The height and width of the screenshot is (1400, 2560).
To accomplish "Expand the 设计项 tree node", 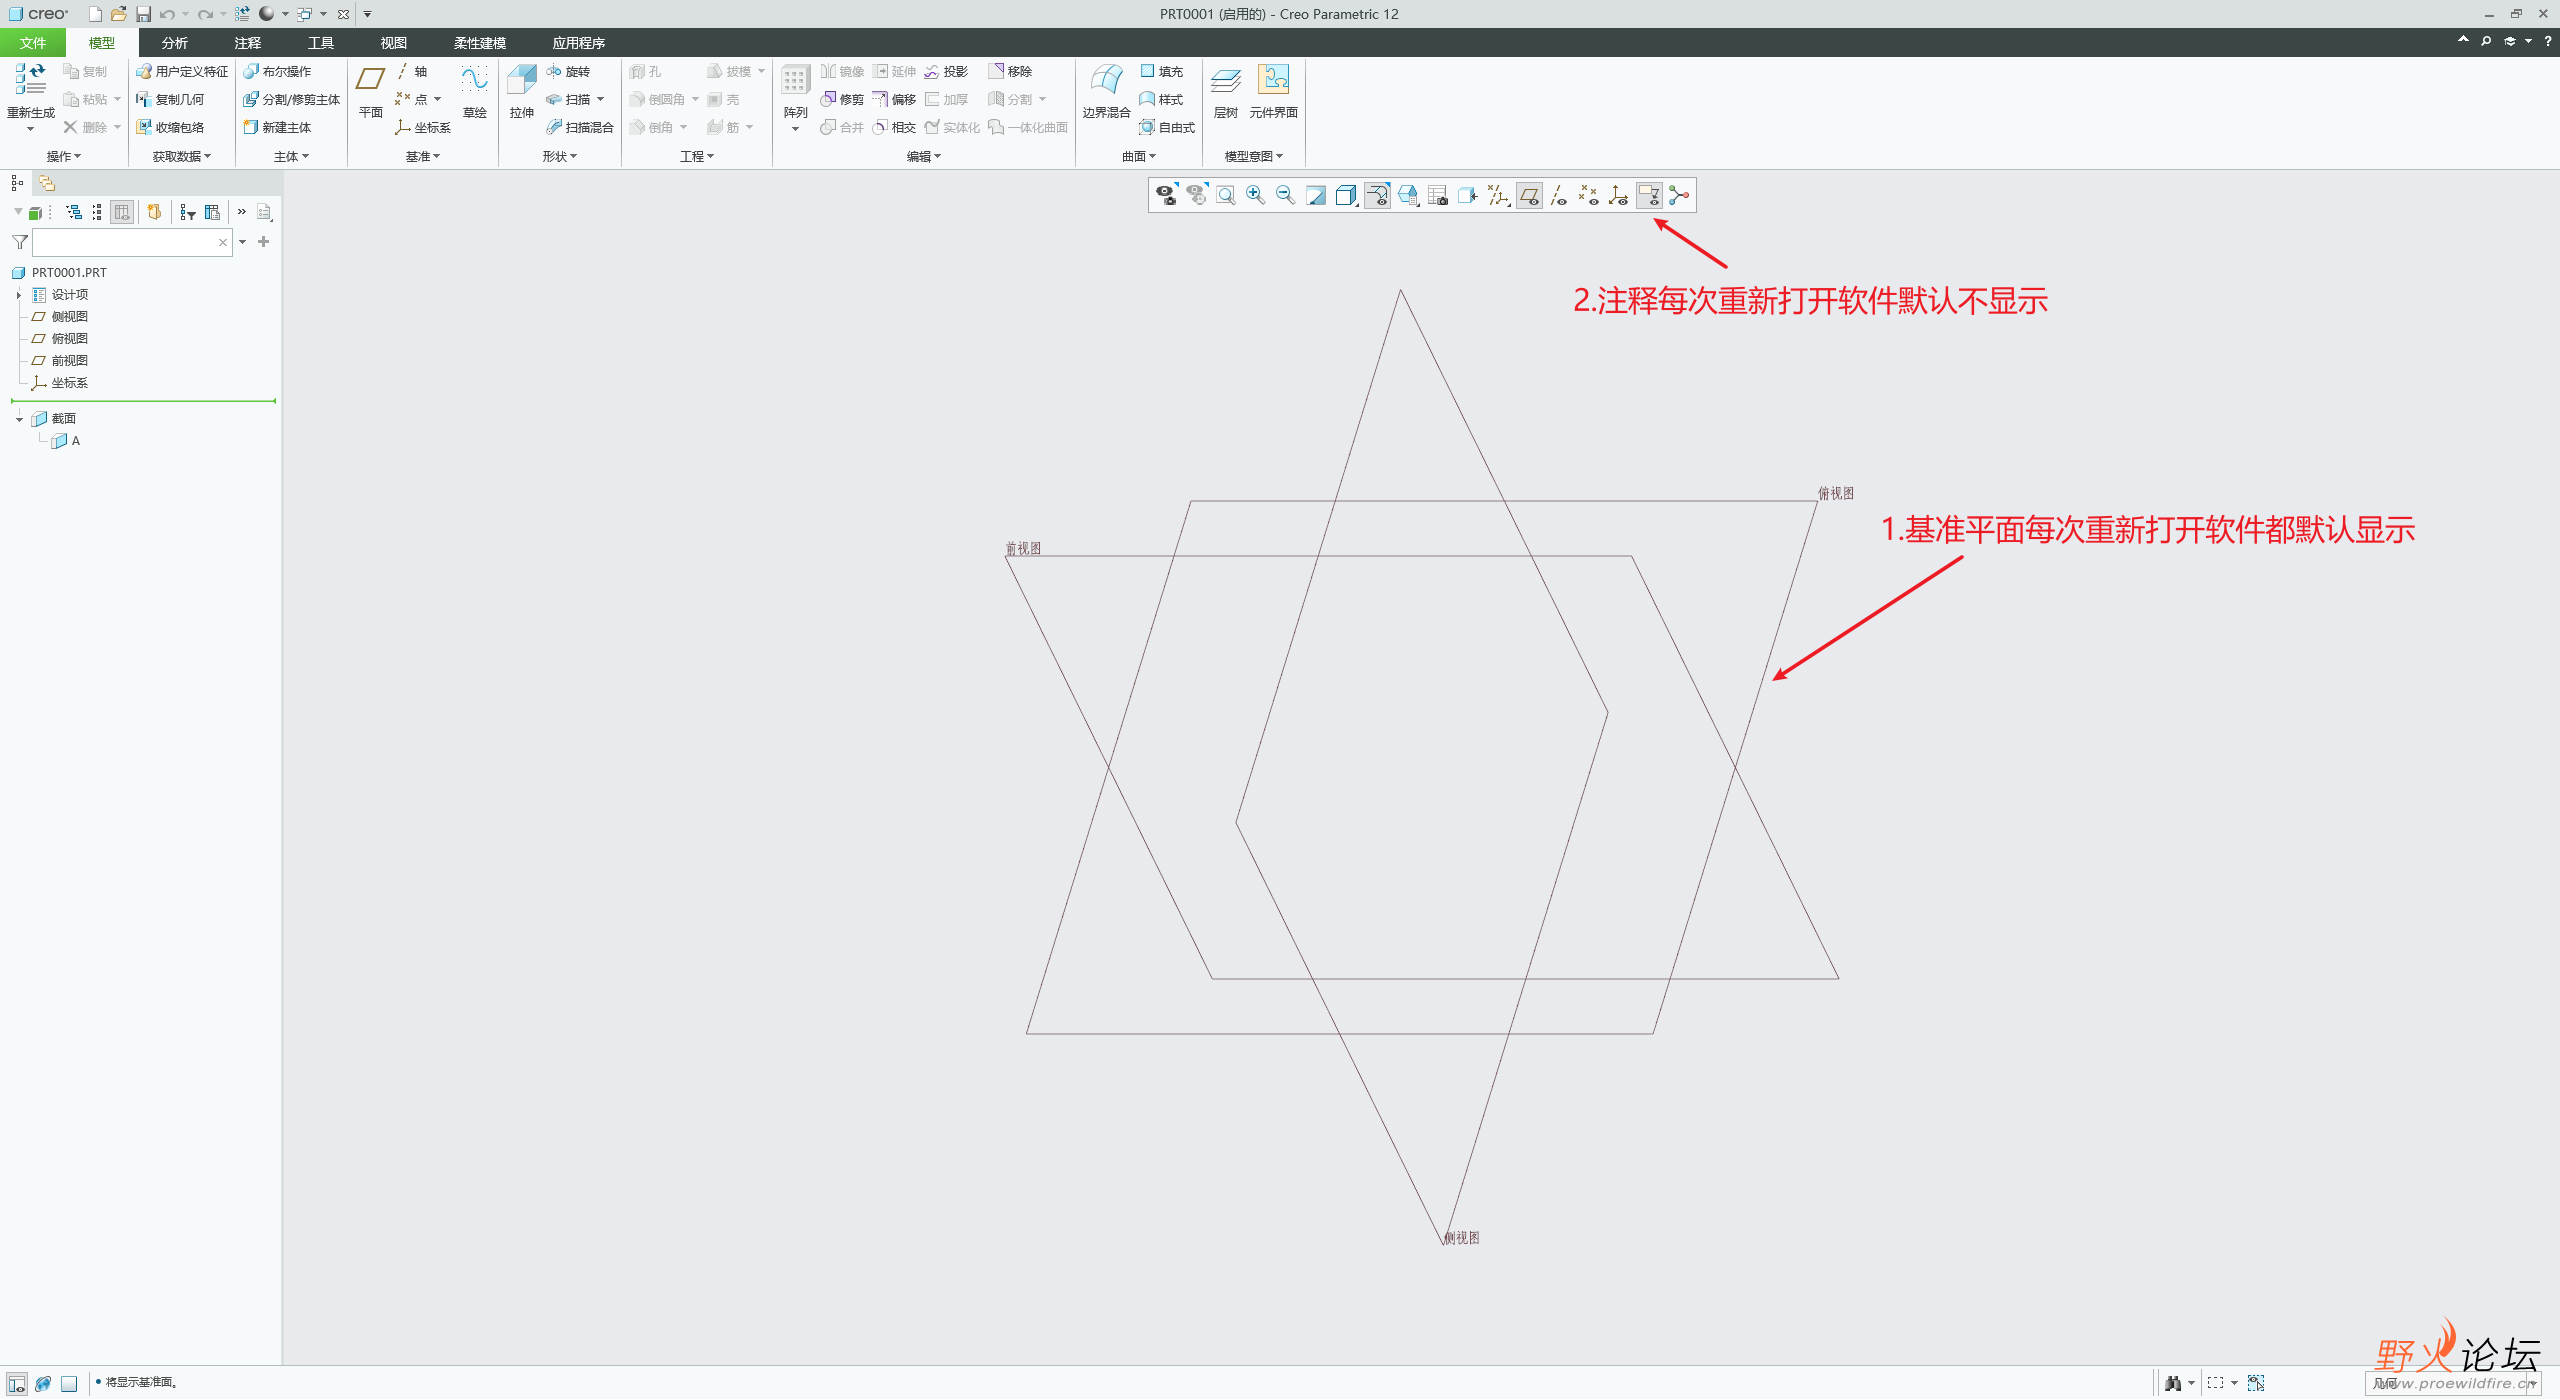I will (x=19, y=295).
